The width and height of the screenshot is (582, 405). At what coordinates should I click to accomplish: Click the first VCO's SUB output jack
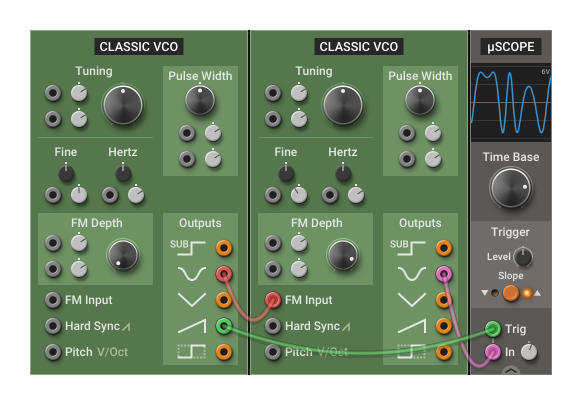(224, 248)
